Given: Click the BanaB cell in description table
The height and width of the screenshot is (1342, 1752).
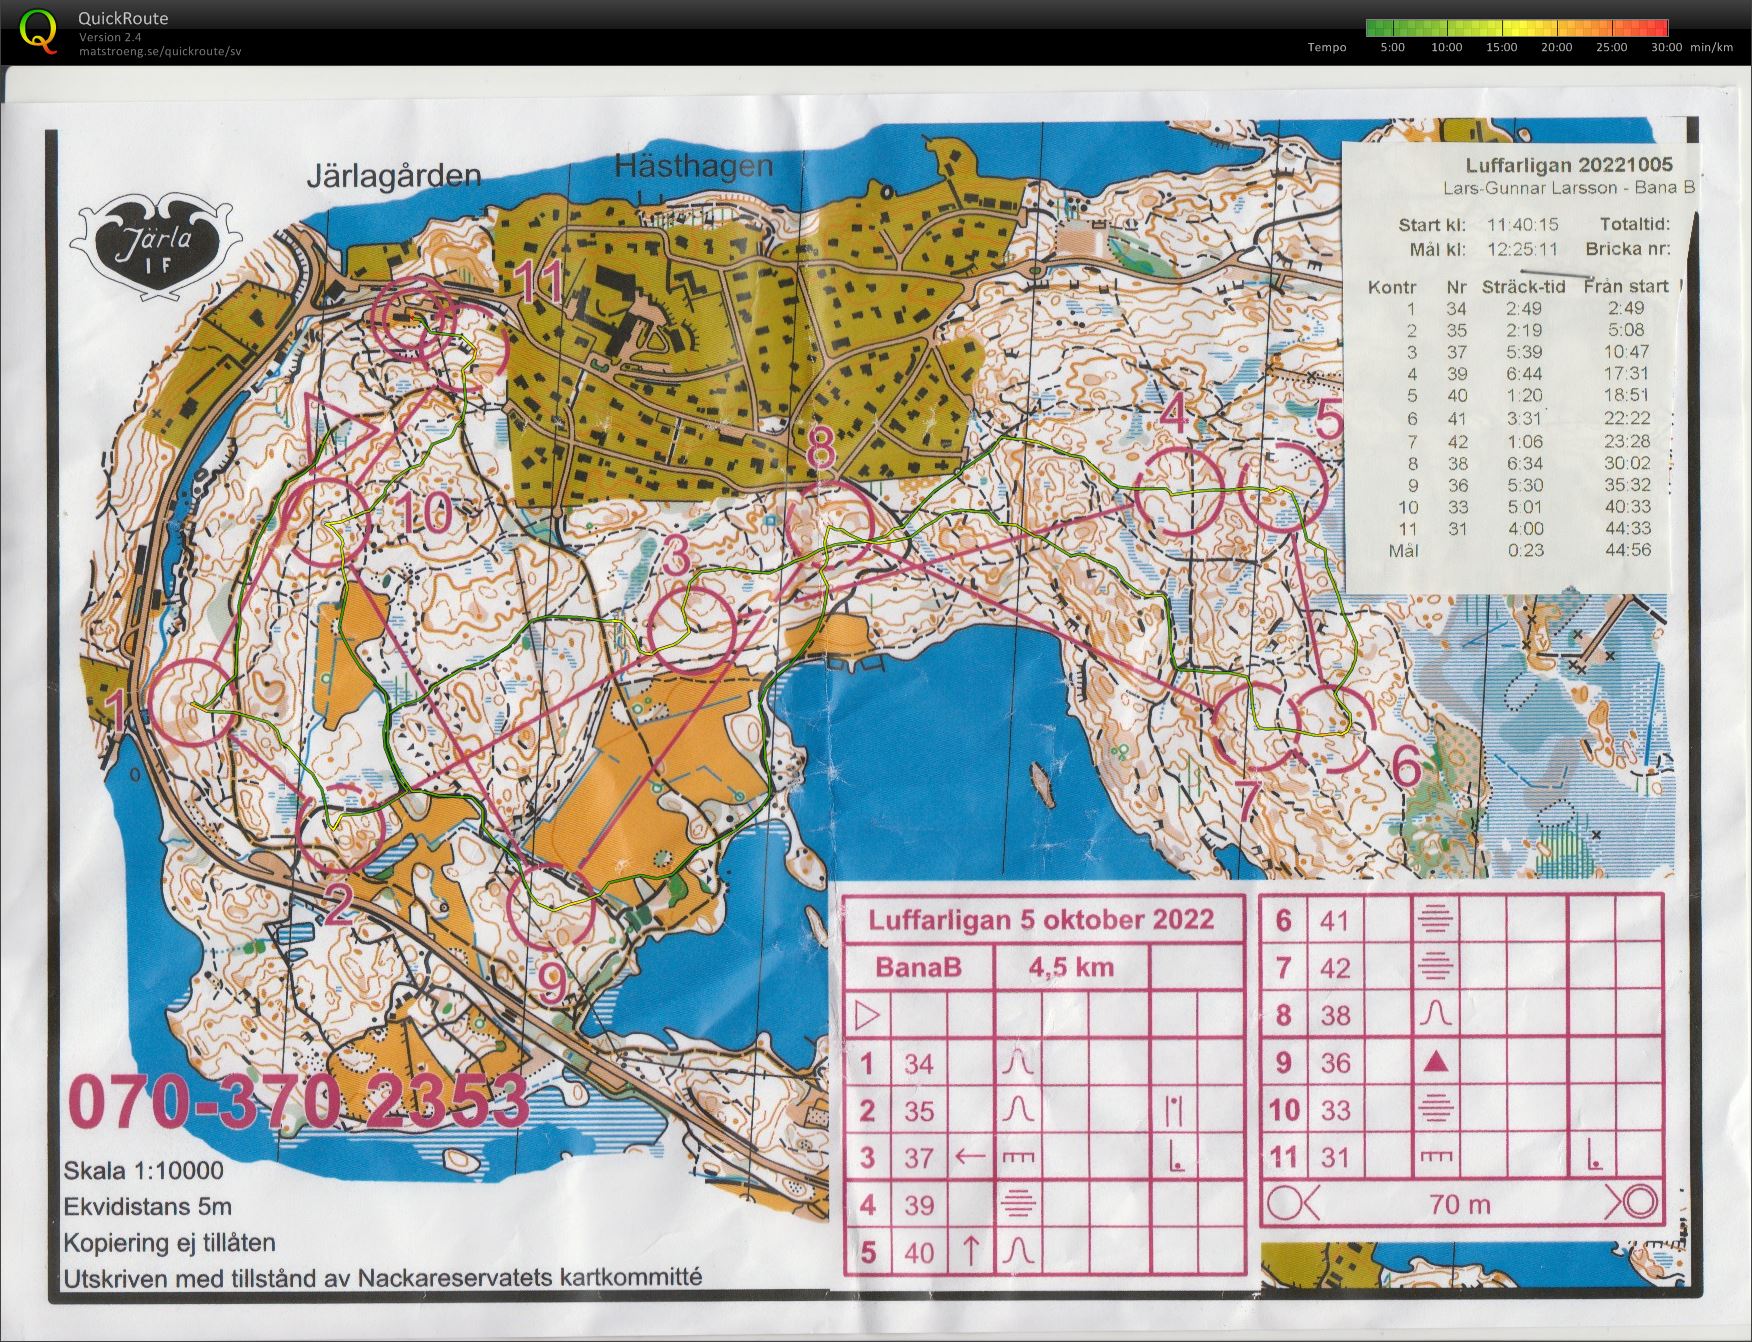Looking at the screenshot, I should (x=918, y=967).
